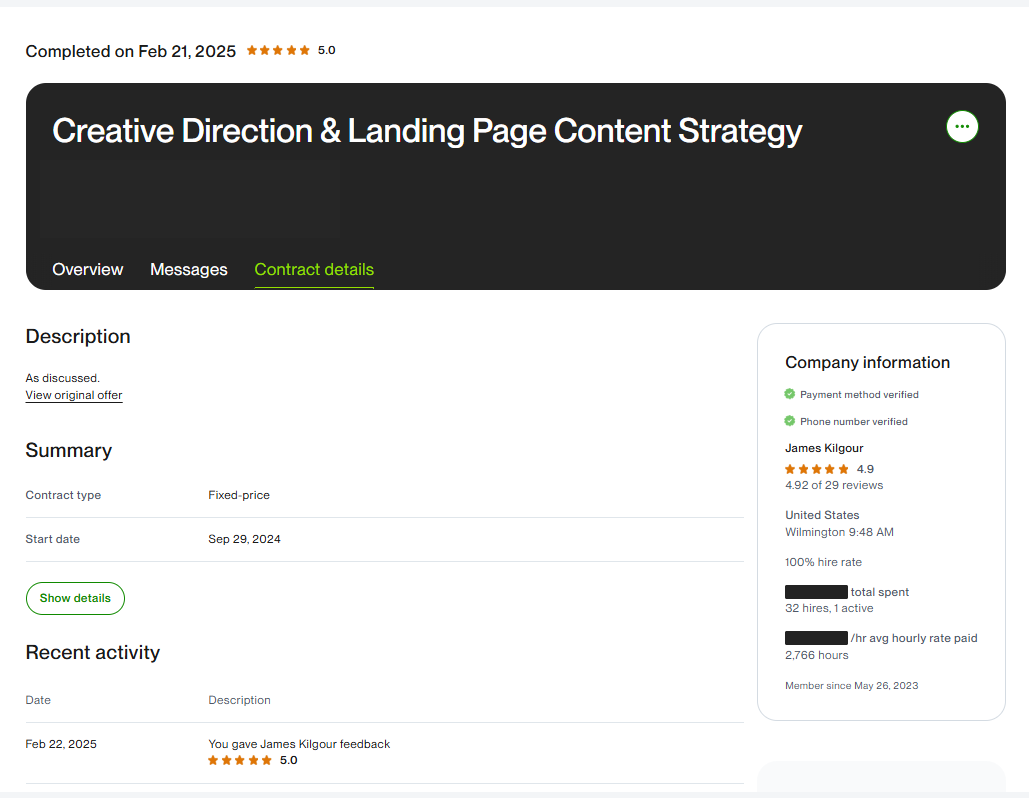Viewport: 1029px width, 798px height.
Task: Click the phone number verified checkmark icon
Action: click(x=789, y=421)
